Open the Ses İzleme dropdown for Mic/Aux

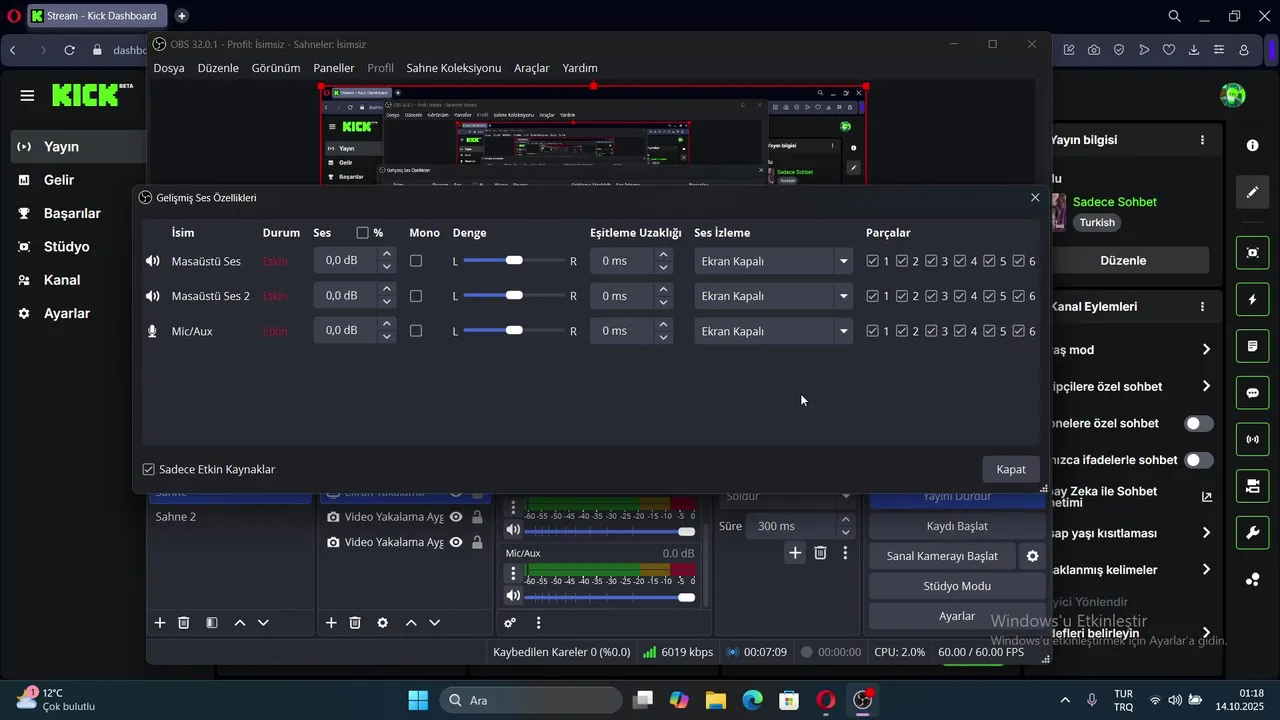click(x=773, y=331)
